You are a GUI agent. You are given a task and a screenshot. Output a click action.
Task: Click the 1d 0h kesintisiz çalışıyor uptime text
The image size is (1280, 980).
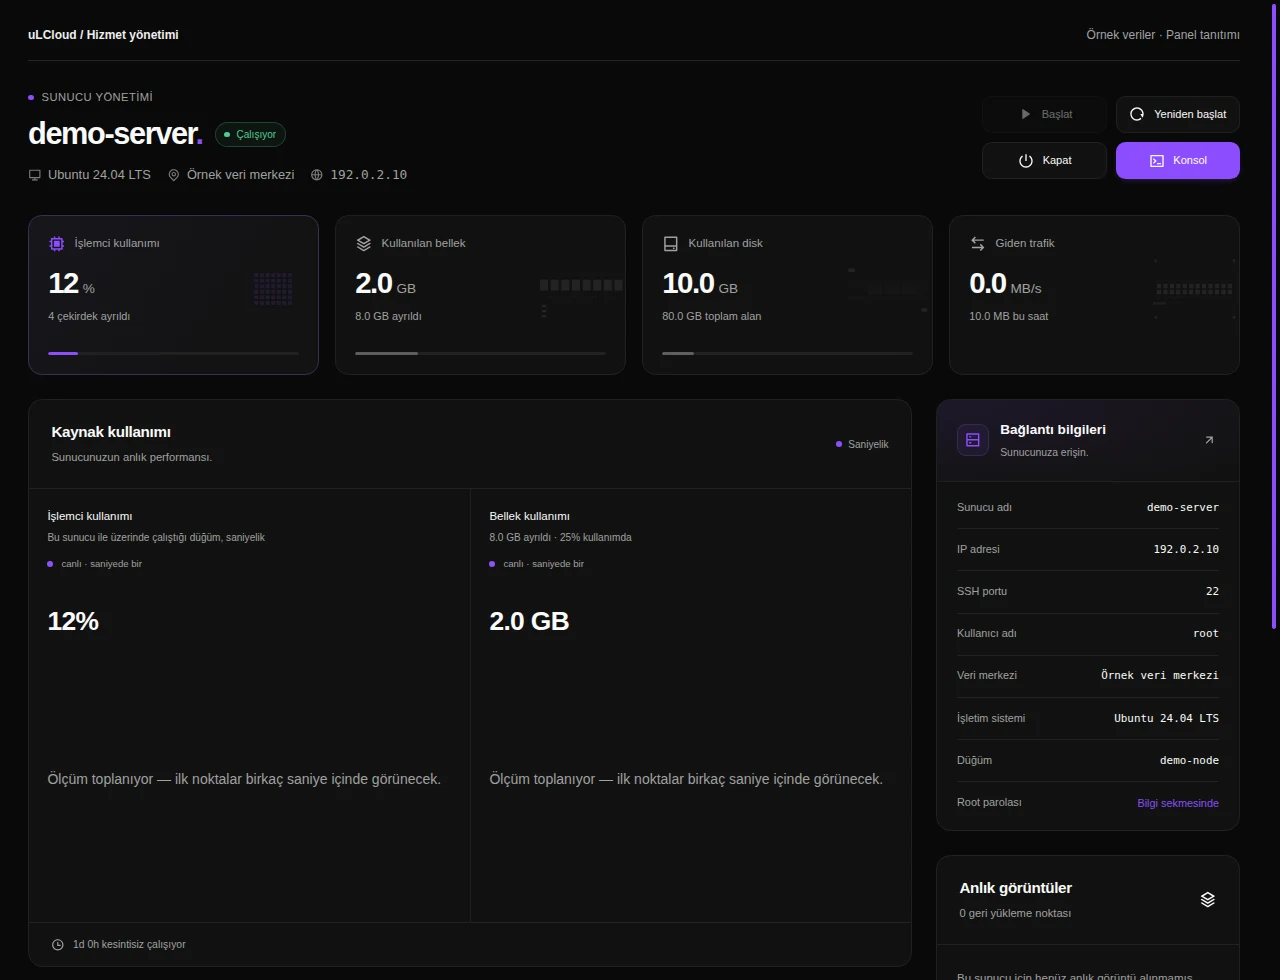[x=129, y=945]
